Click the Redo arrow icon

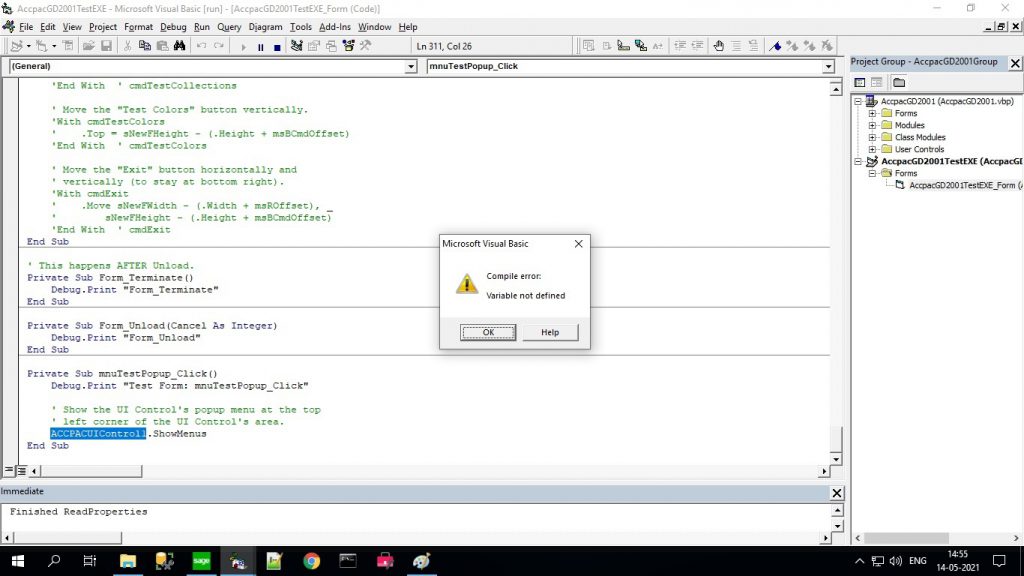pos(219,46)
